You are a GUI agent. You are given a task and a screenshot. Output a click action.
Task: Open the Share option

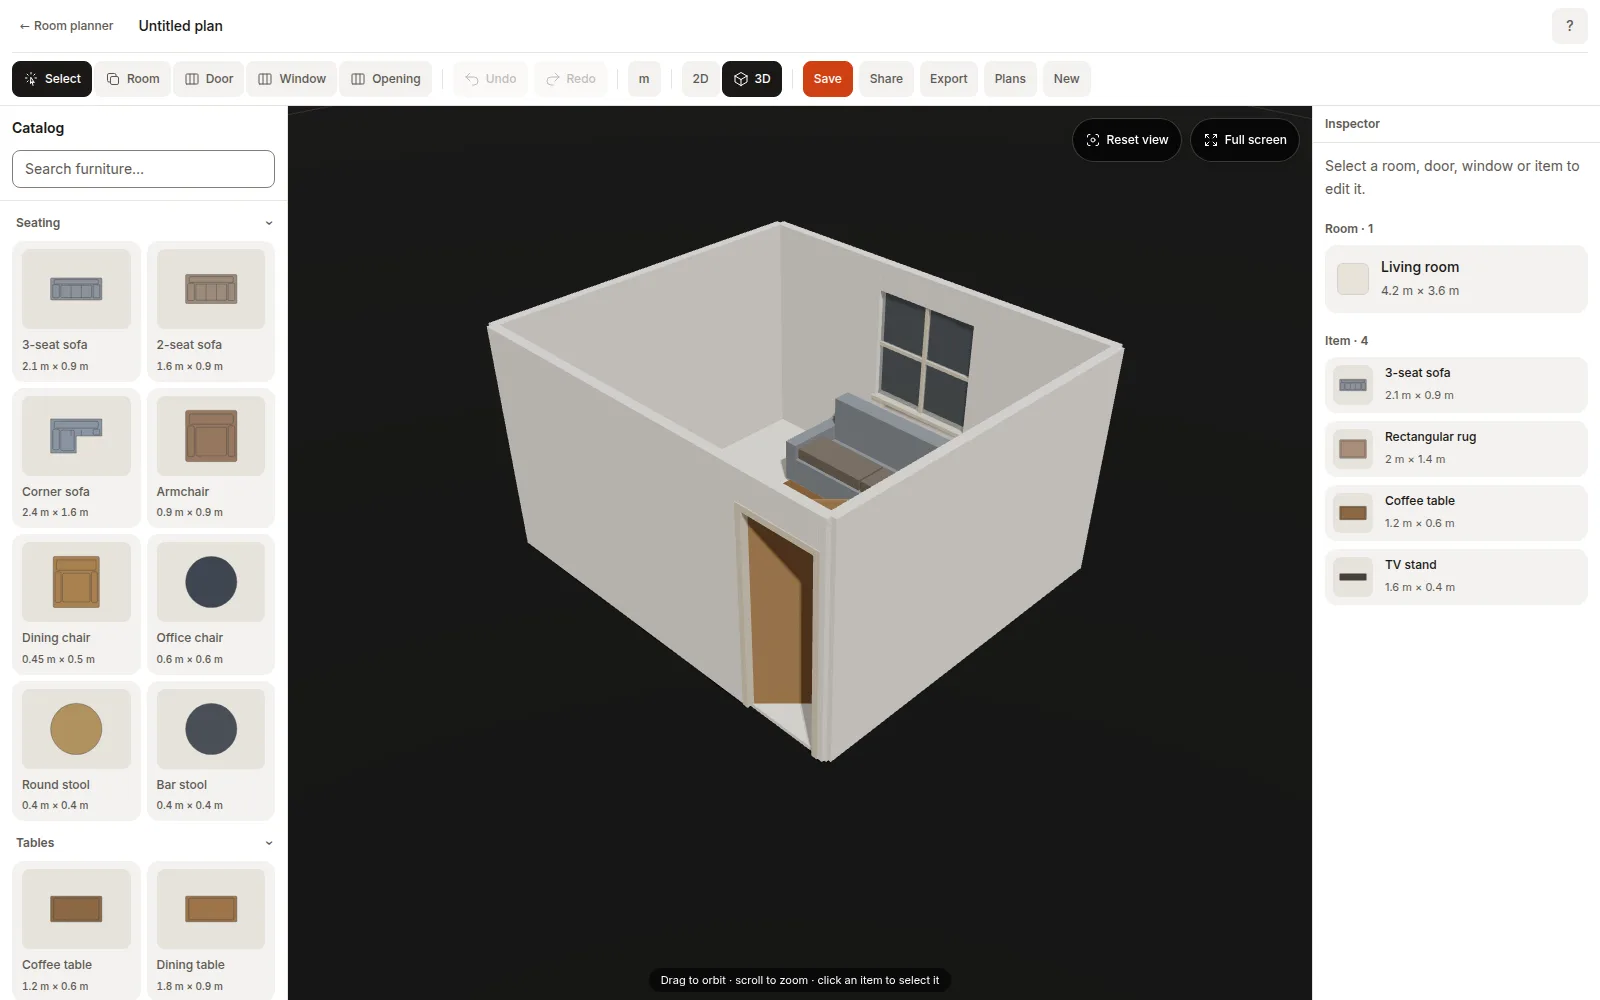886,79
